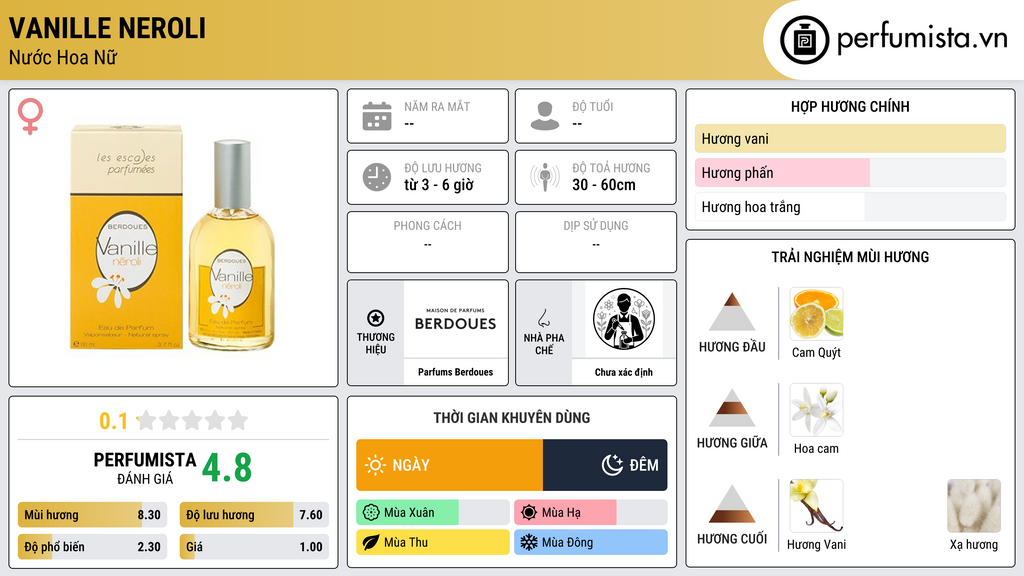
Task: Click the person silhouette age icon
Action: tap(545, 116)
